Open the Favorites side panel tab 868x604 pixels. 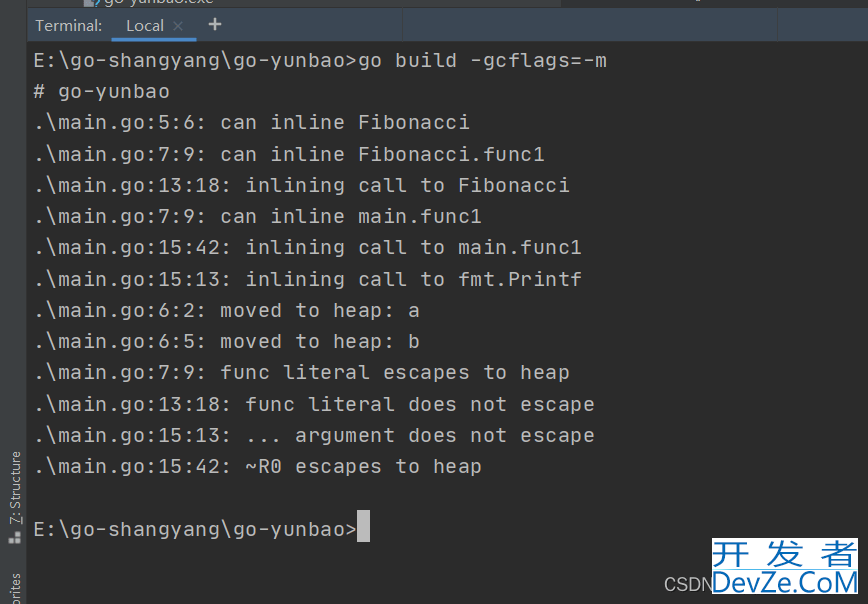point(16,588)
